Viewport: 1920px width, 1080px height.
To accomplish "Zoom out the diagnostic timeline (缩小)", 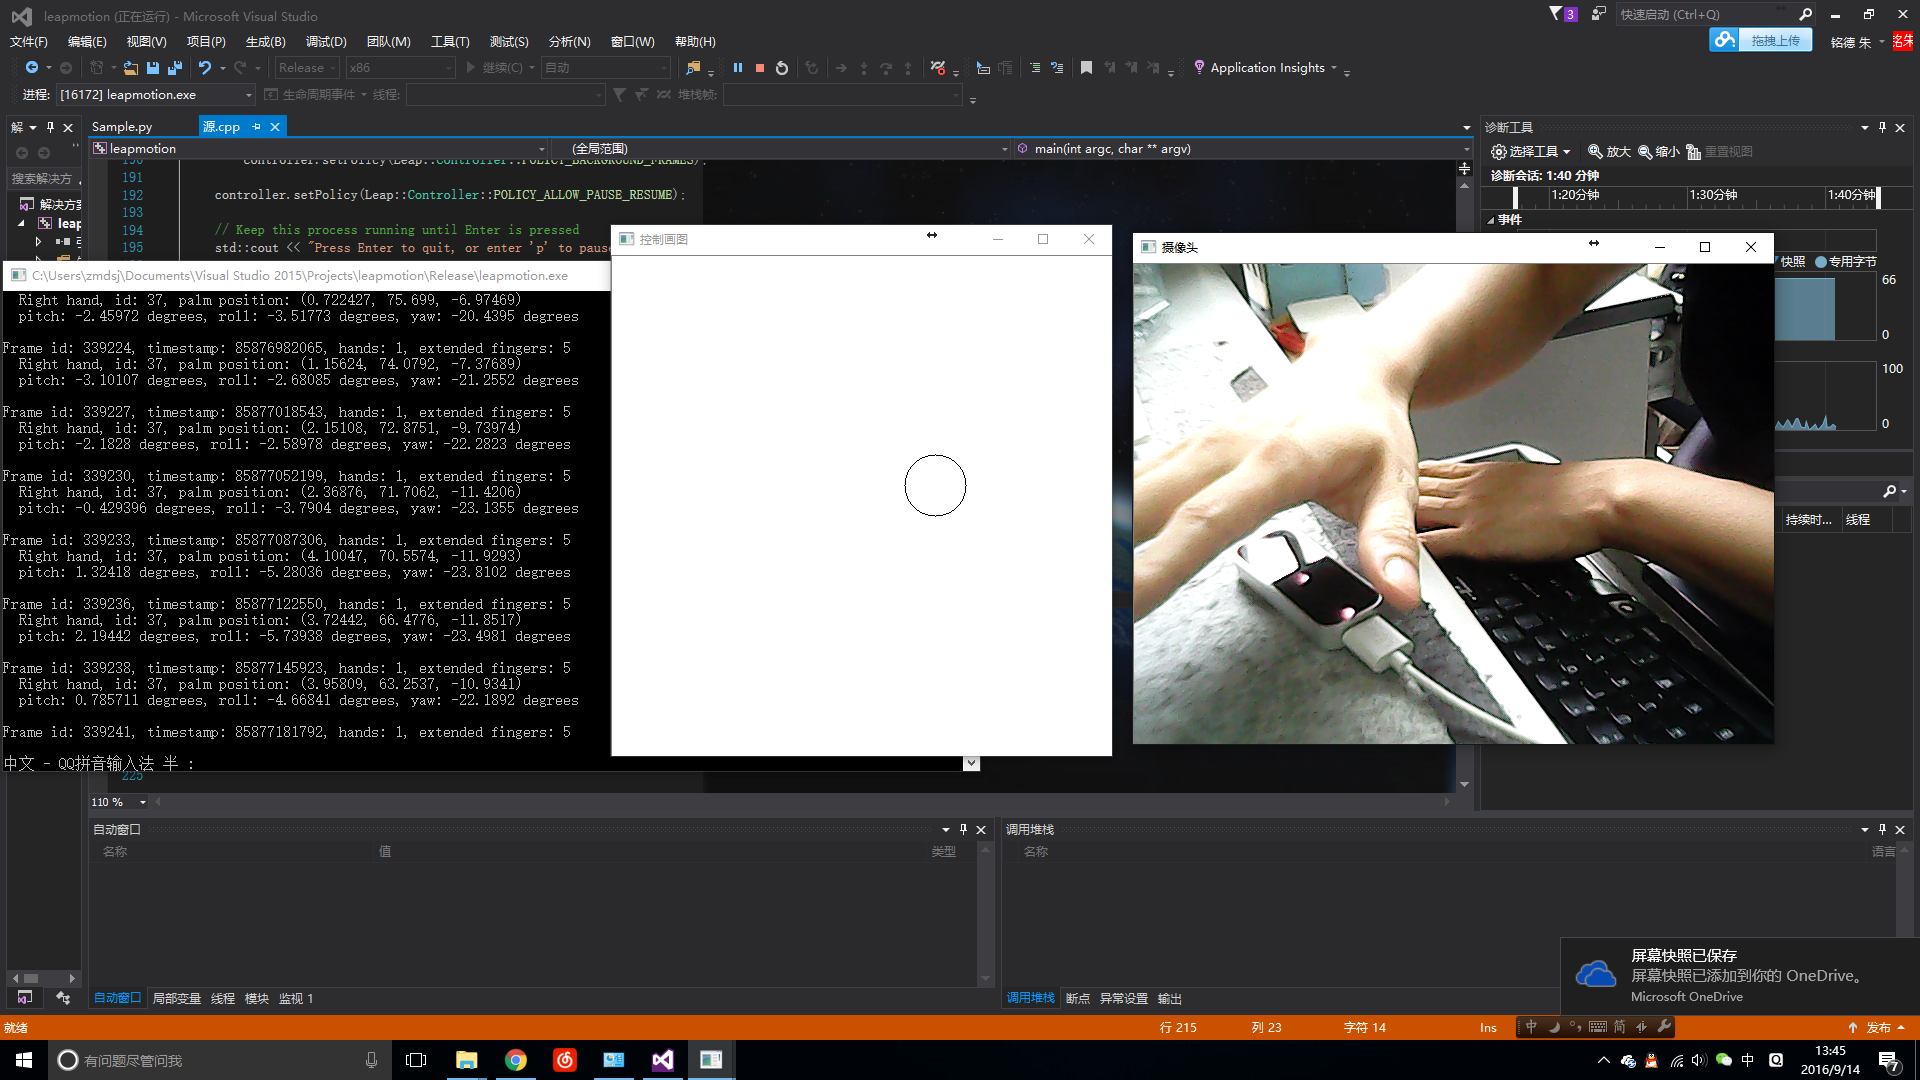I will coord(1658,152).
